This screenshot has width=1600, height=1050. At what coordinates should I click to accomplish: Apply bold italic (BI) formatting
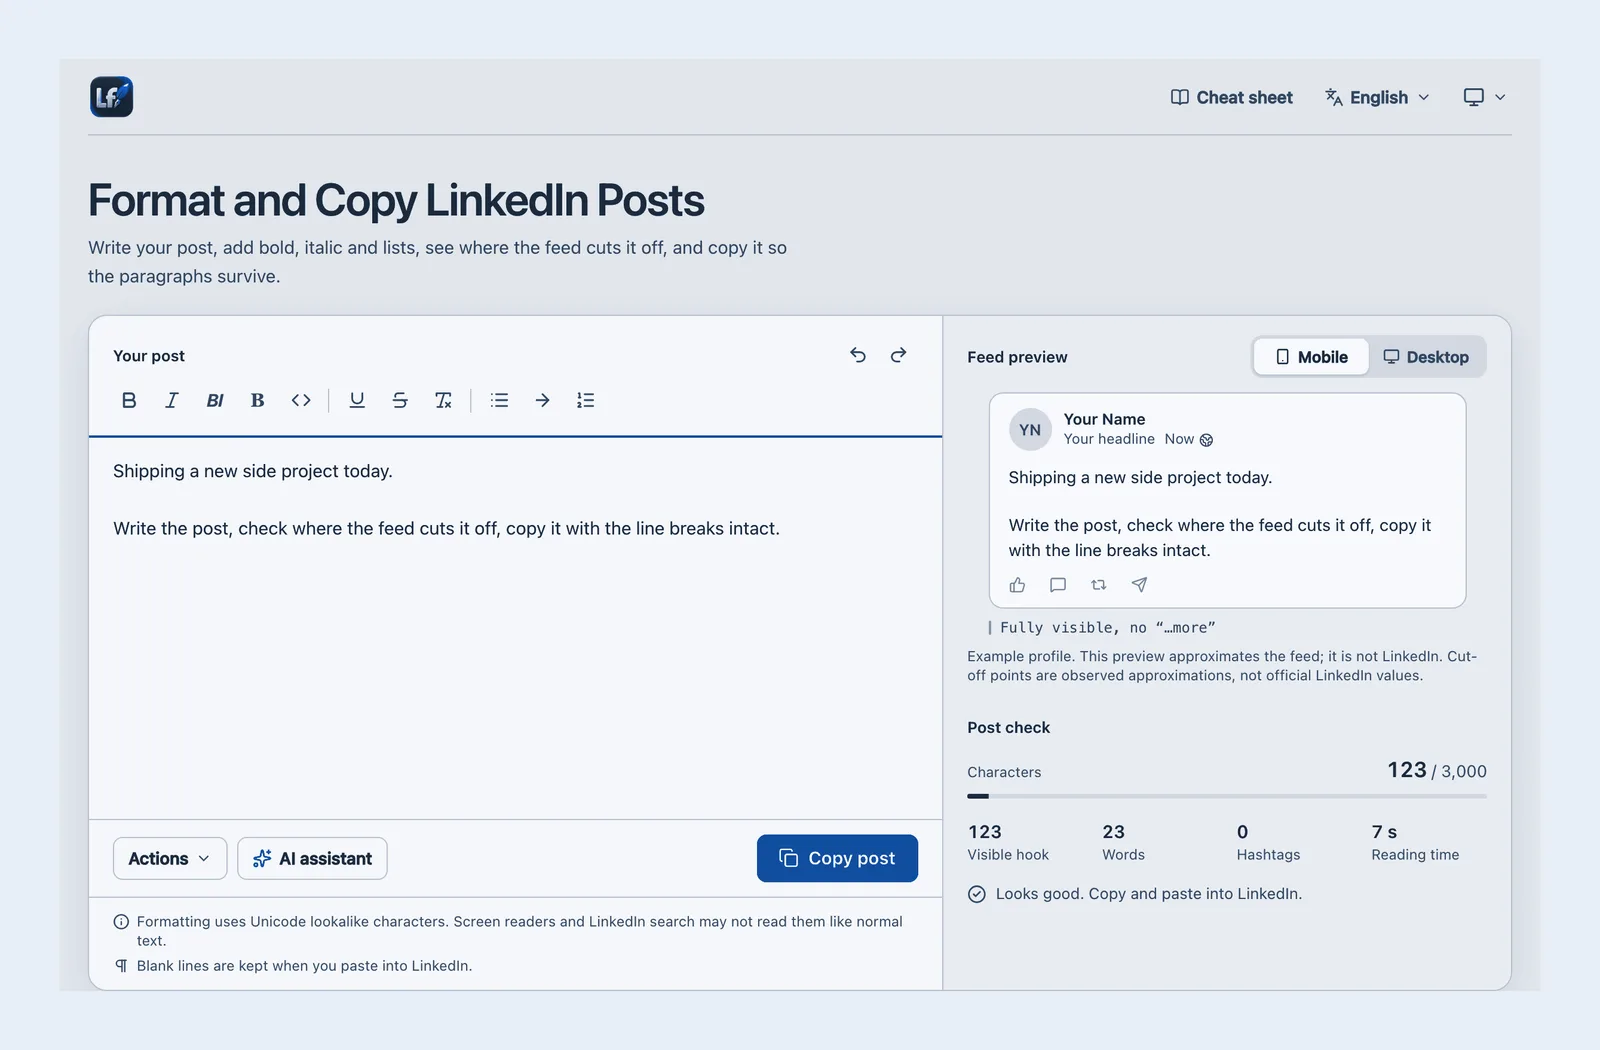[215, 400]
